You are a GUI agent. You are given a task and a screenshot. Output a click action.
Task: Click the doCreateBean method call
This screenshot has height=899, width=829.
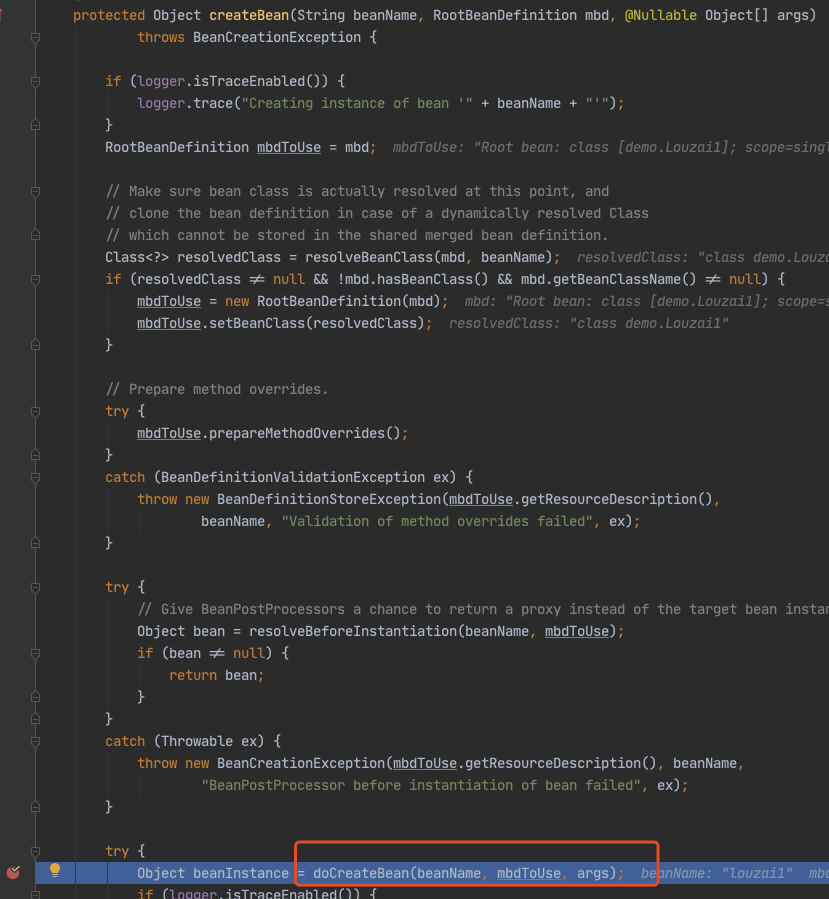point(361,873)
